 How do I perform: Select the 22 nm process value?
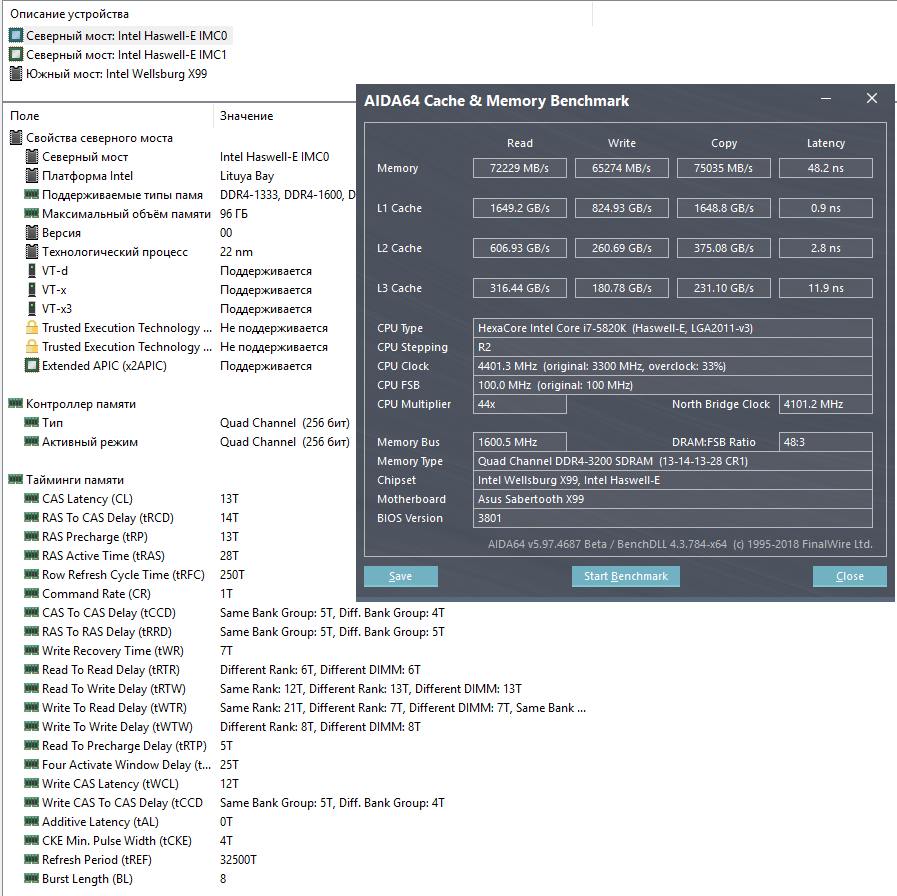point(236,252)
